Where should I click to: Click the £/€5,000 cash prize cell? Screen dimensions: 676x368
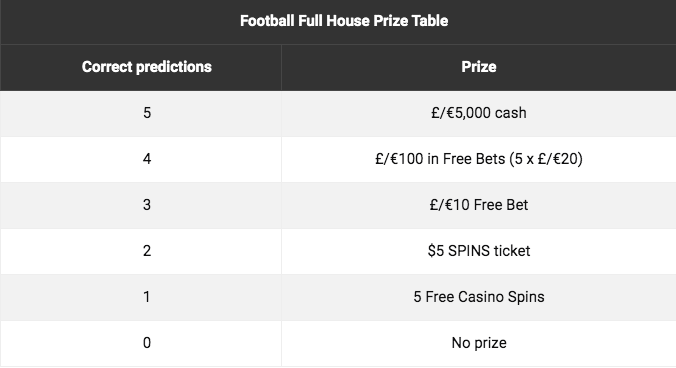(479, 113)
